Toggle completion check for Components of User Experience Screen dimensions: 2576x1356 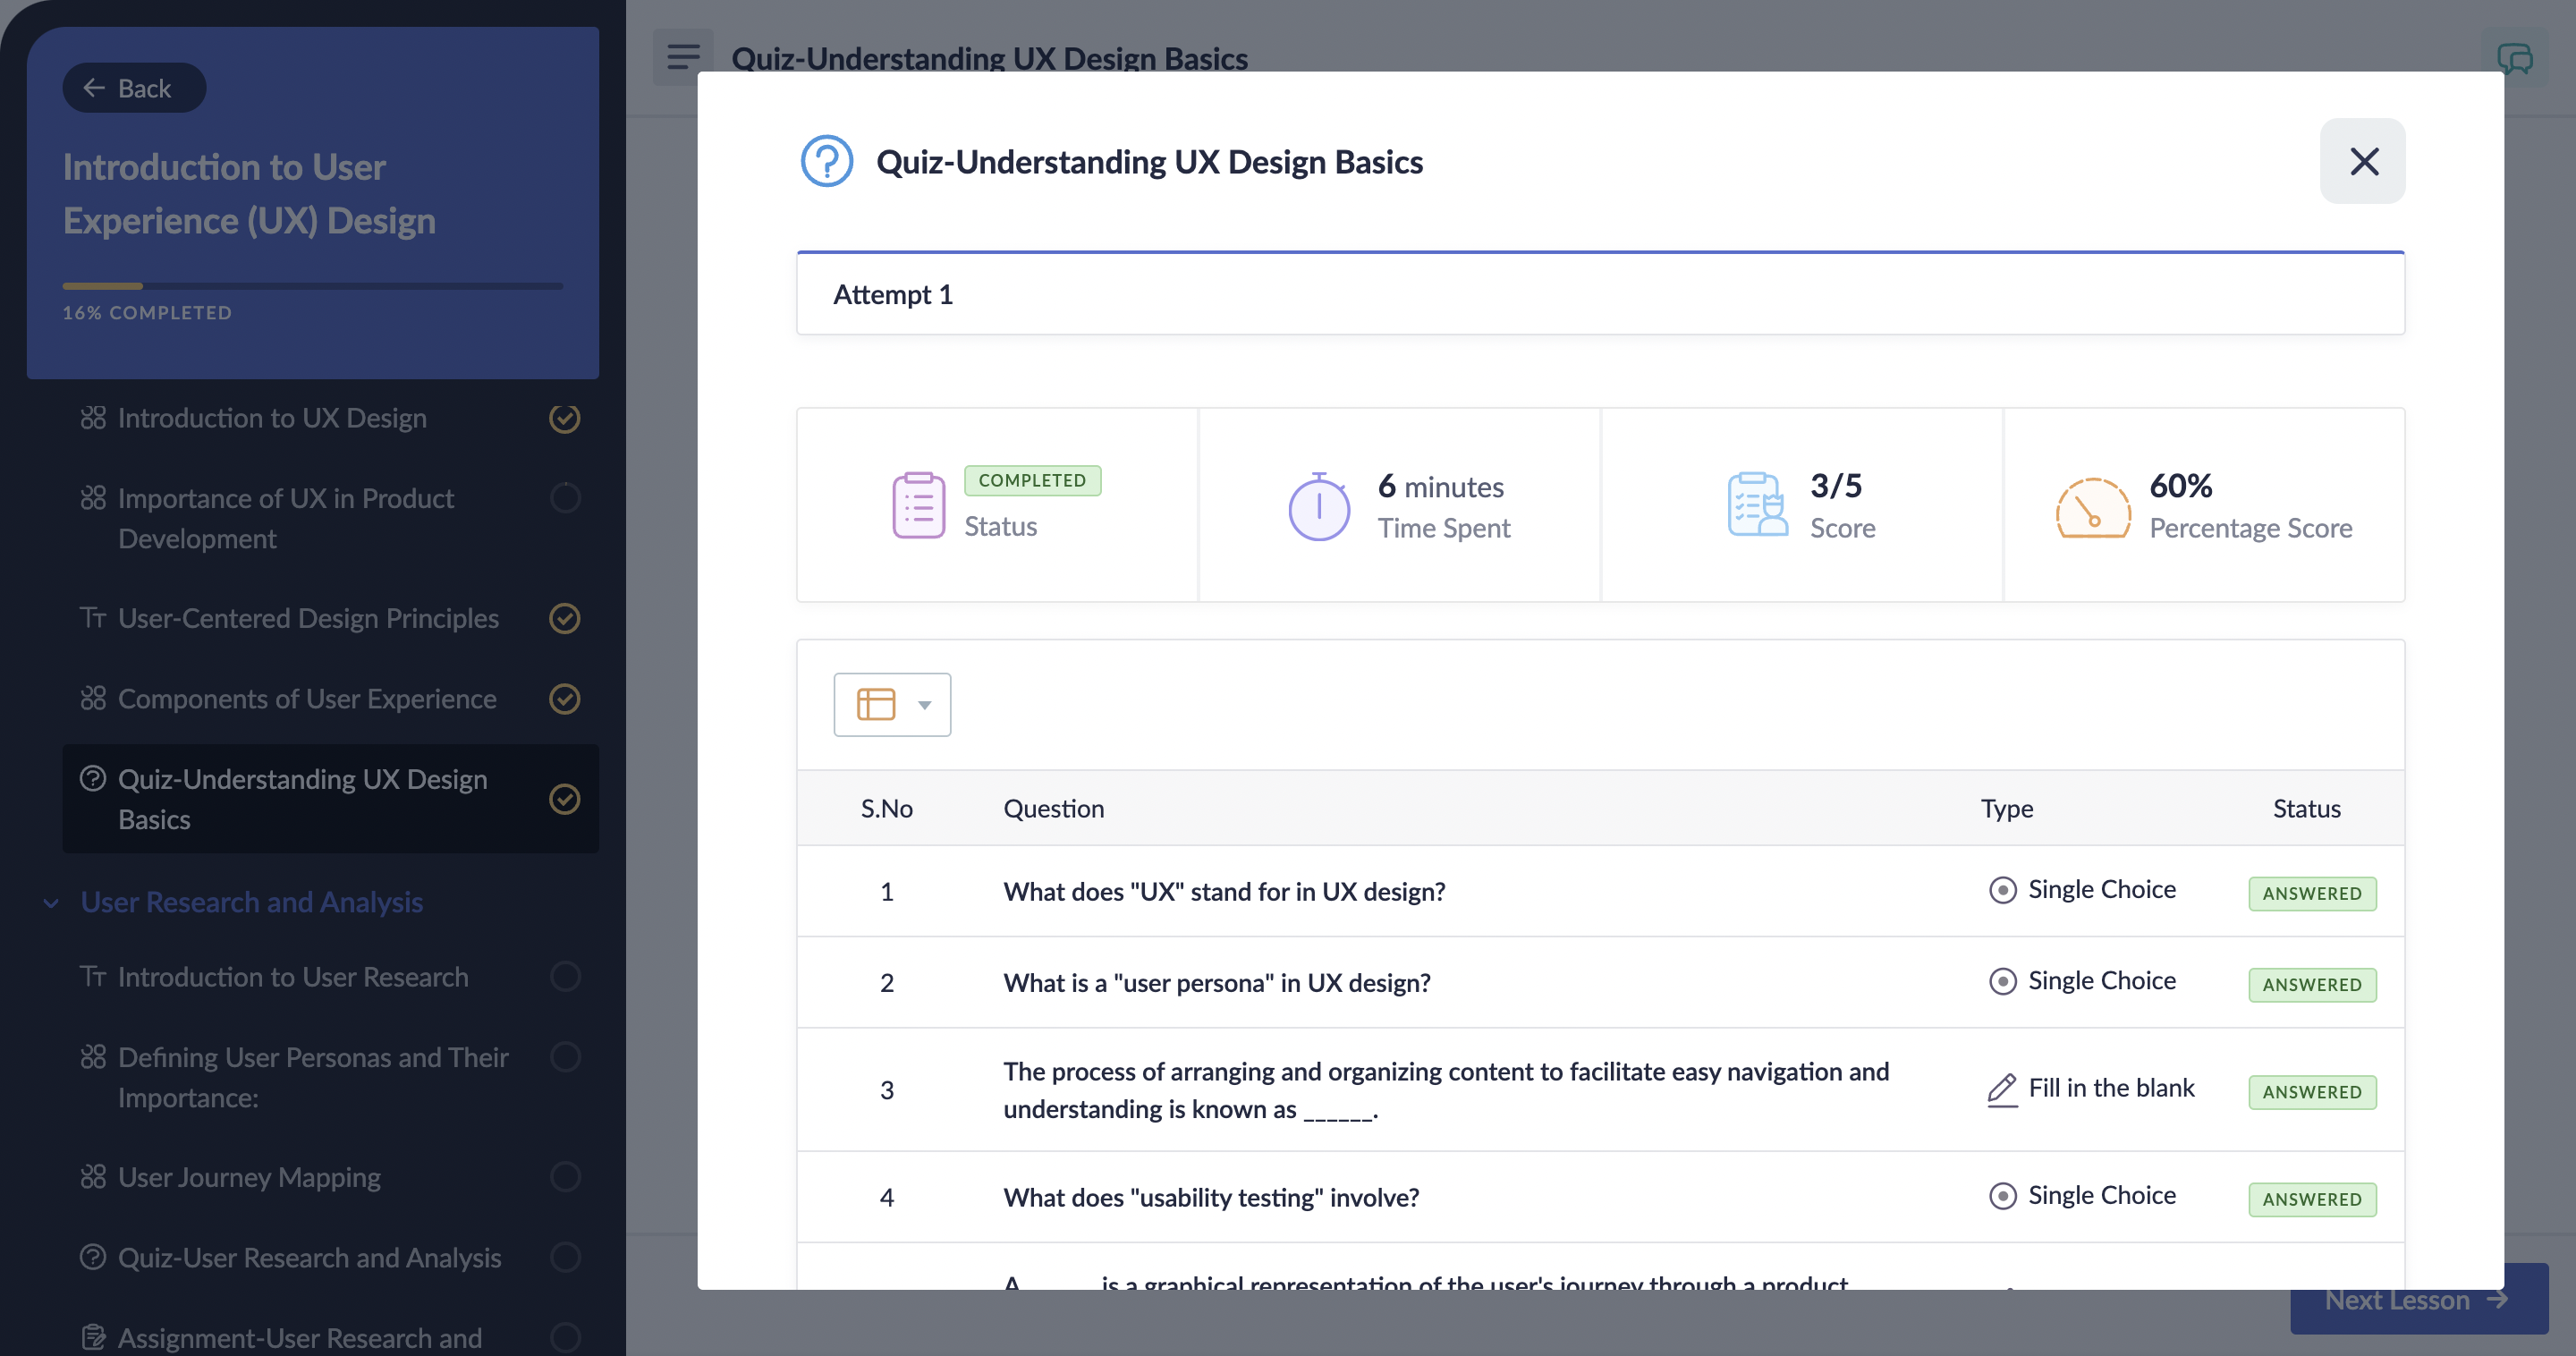[565, 698]
